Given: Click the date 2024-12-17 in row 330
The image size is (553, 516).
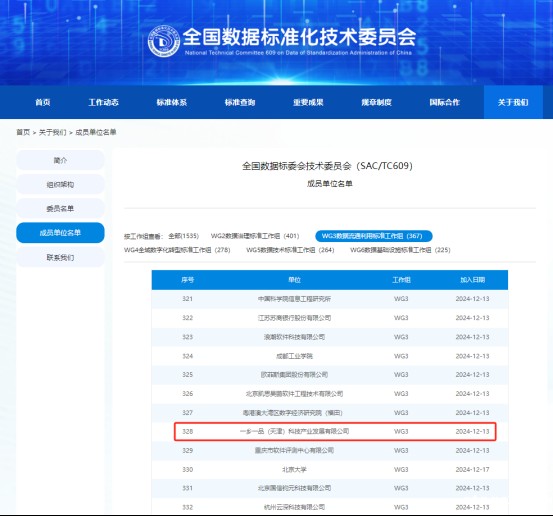Looking at the screenshot, I should click(x=473, y=469).
